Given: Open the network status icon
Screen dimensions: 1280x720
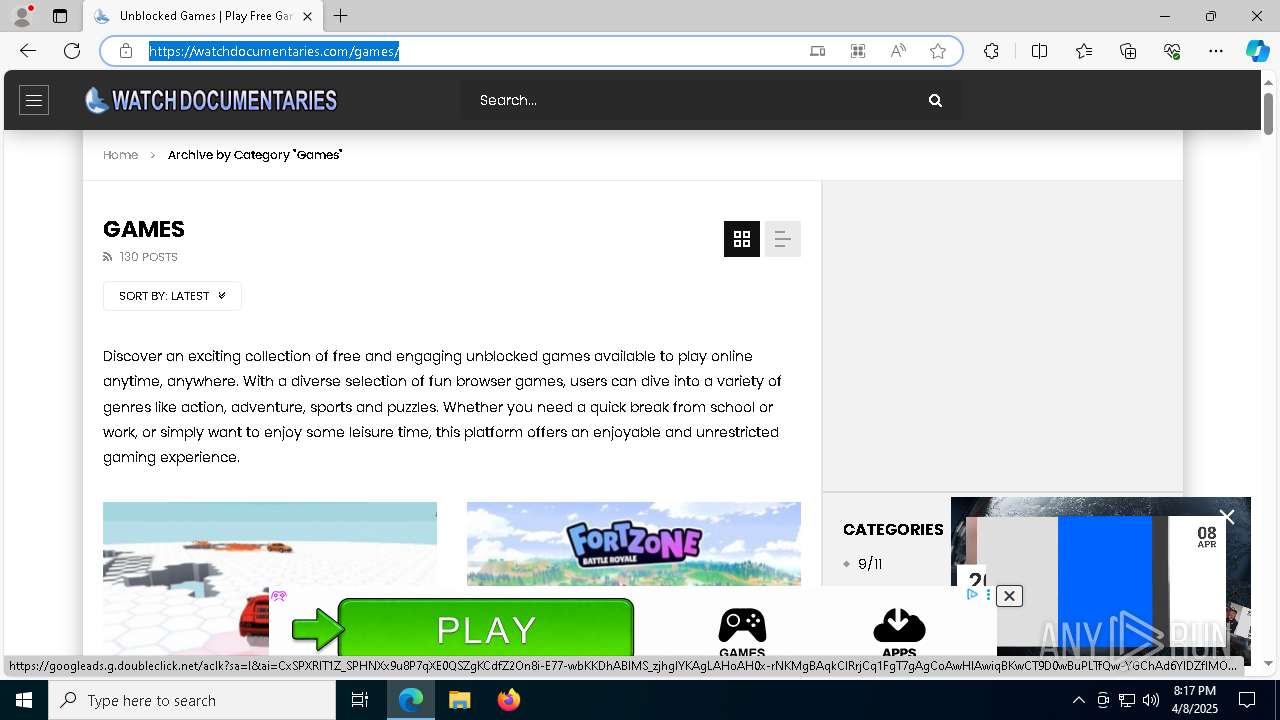Looking at the screenshot, I should [x=1127, y=700].
